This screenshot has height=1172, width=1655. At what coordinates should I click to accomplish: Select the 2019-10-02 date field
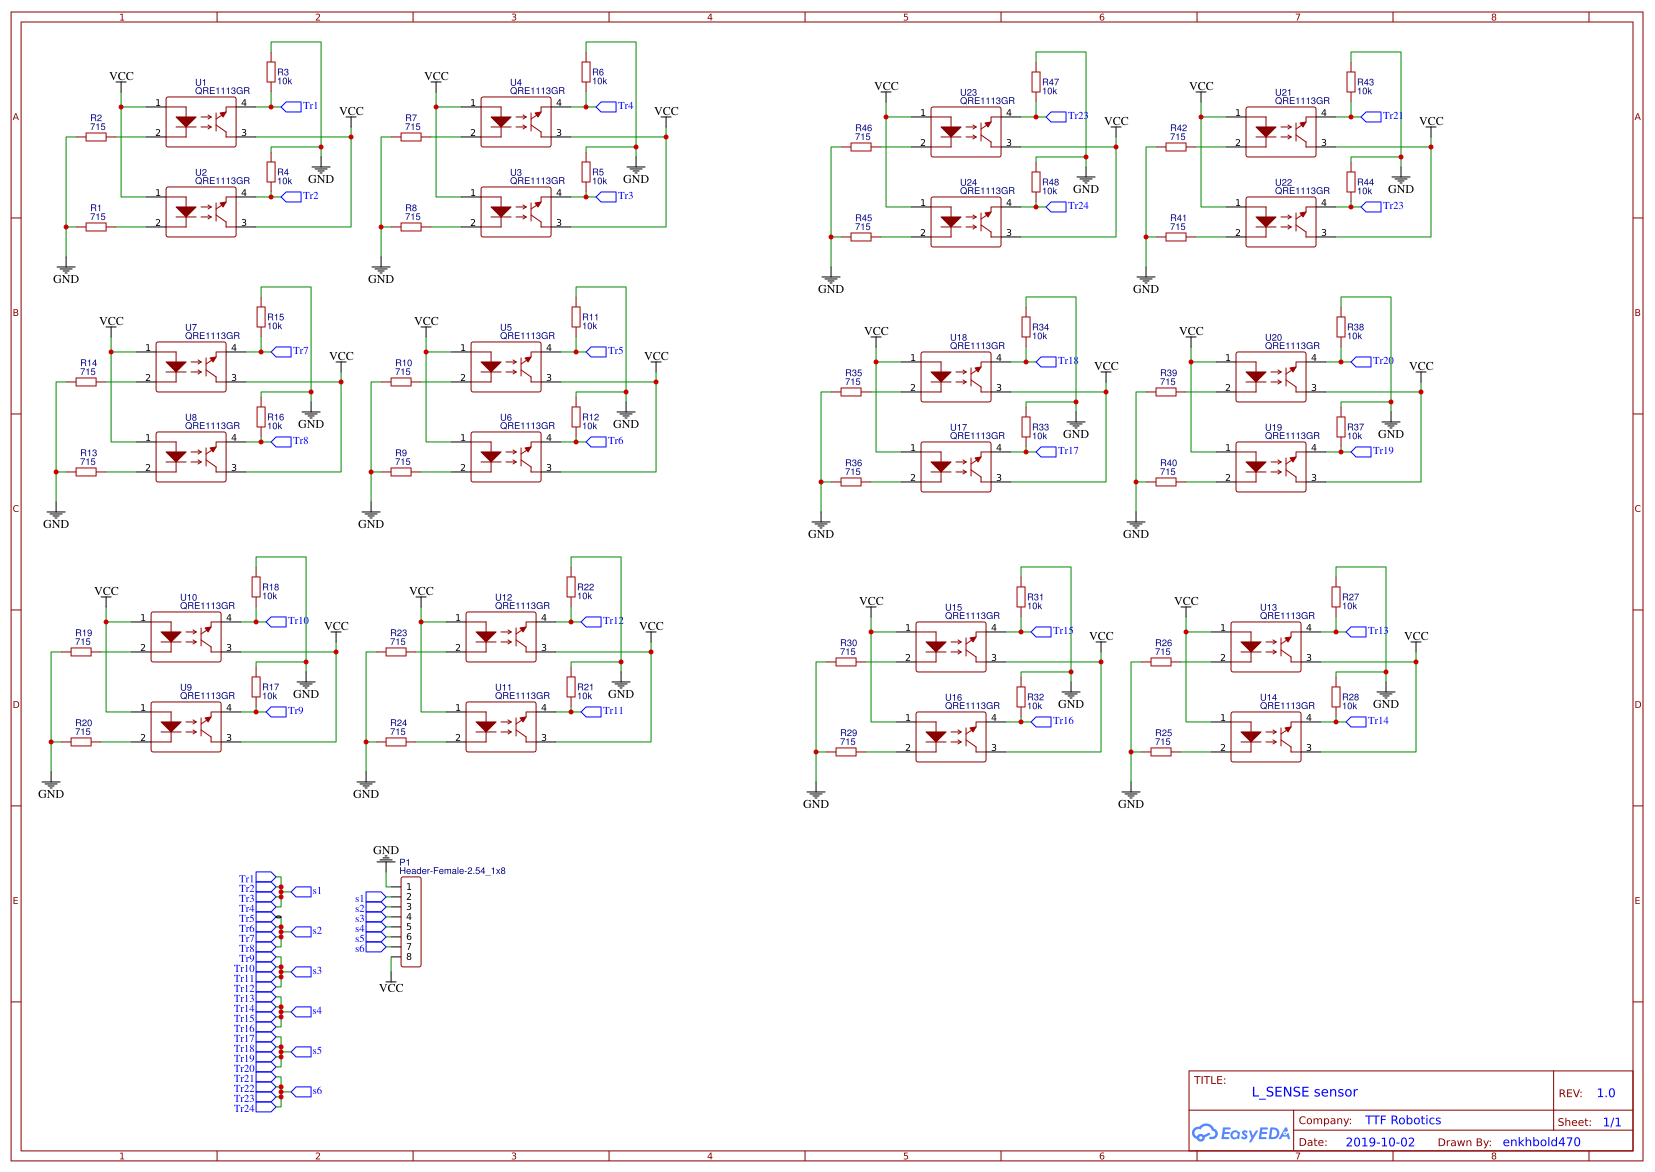[x=1379, y=1141]
